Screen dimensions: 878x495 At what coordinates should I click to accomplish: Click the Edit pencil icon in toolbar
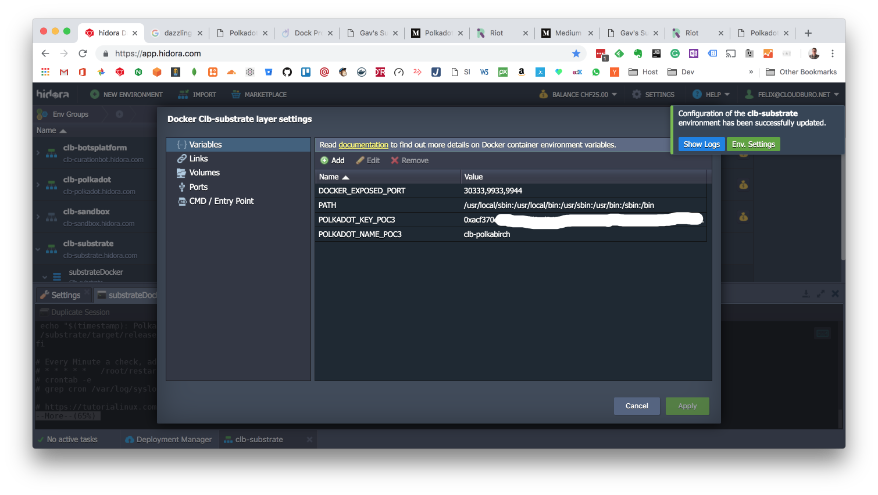pyautogui.click(x=361, y=160)
